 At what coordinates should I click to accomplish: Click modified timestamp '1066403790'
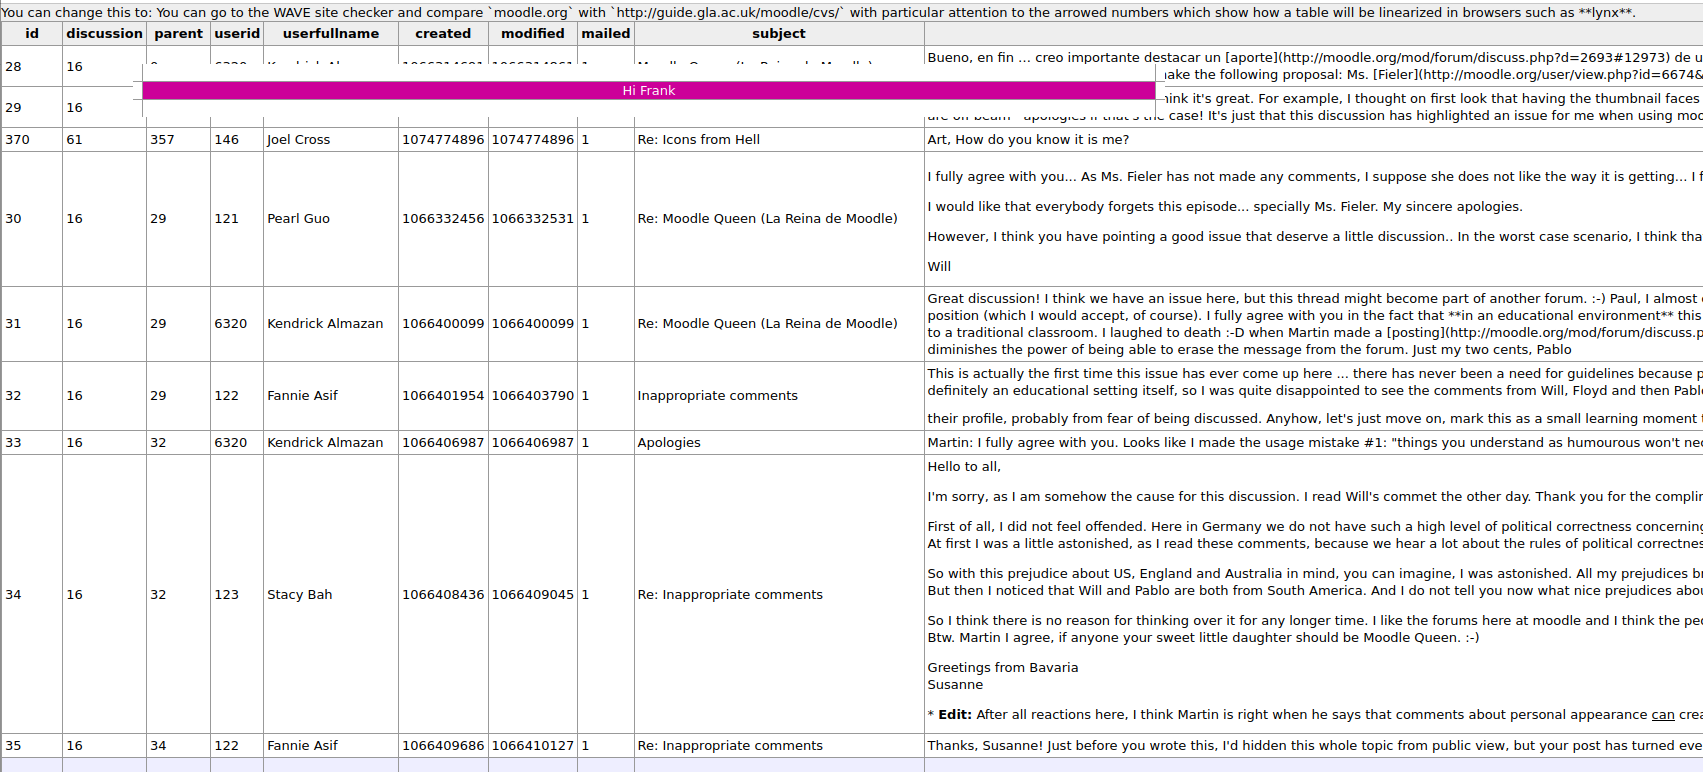[533, 395]
